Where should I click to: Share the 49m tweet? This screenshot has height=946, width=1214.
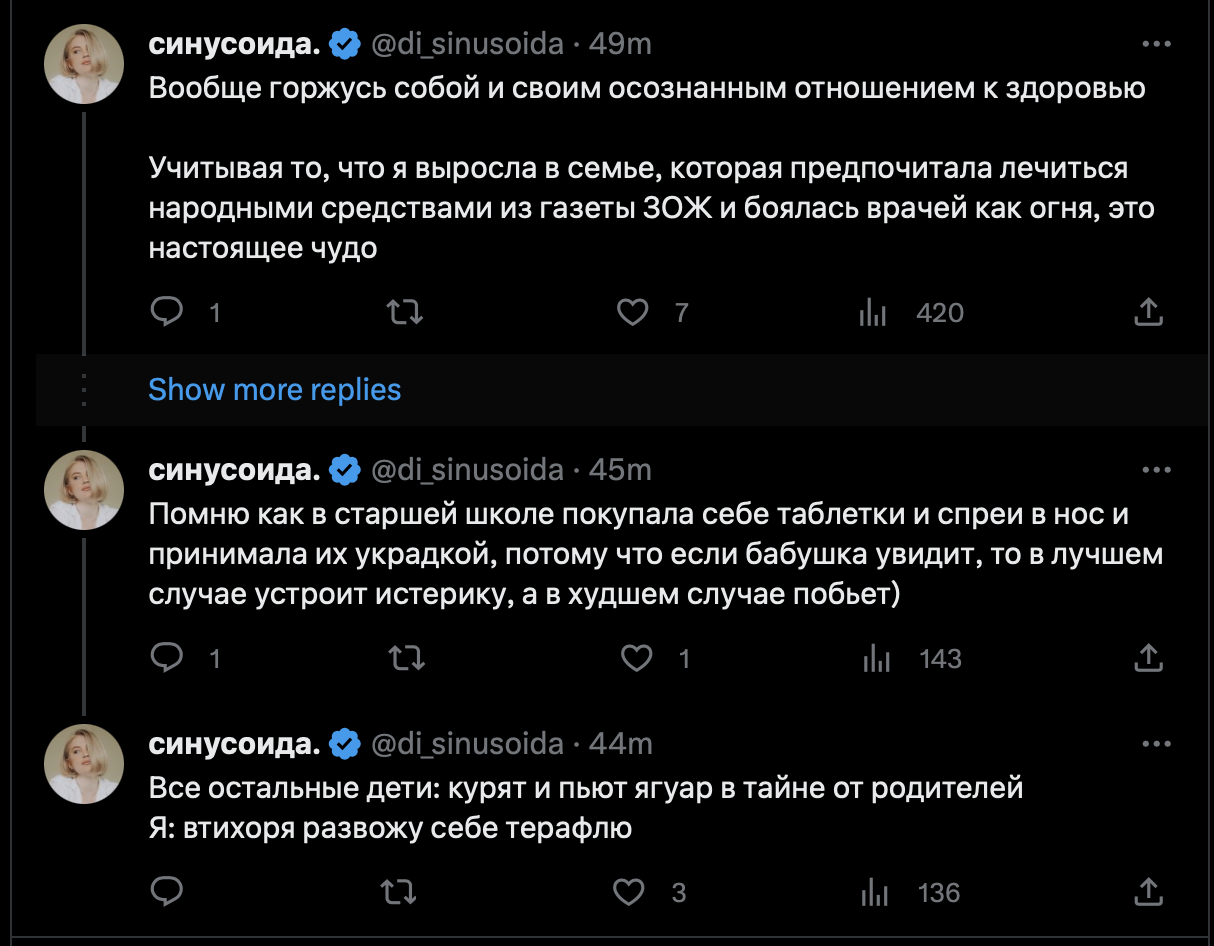(x=1149, y=313)
